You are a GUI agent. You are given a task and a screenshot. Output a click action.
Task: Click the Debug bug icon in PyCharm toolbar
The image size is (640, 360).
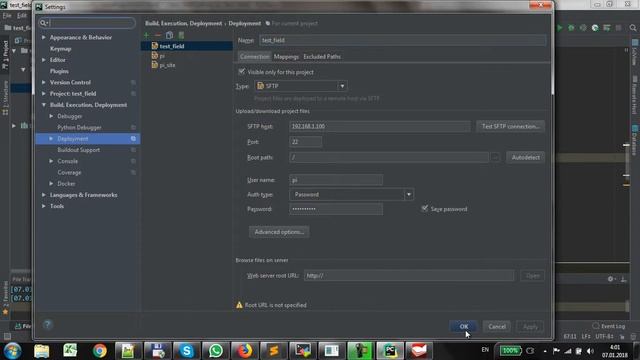coord(571,28)
